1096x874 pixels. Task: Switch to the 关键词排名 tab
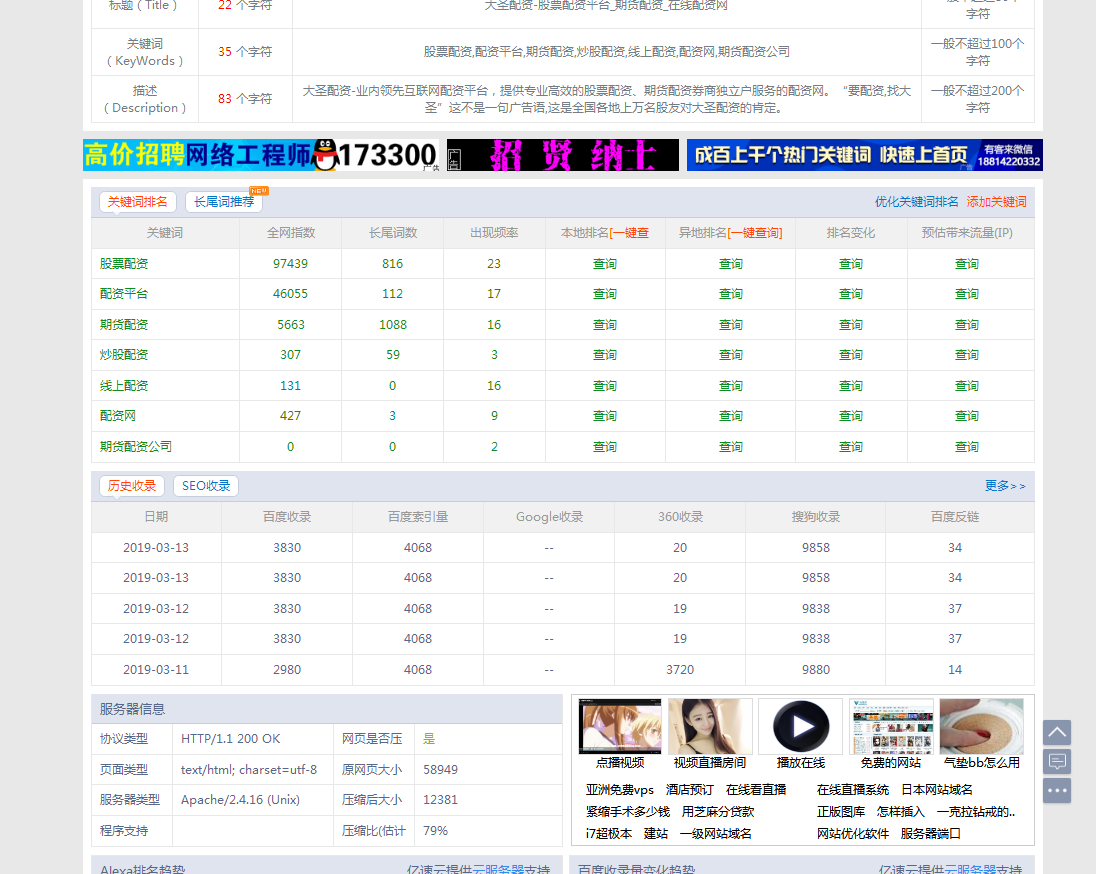point(138,202)
